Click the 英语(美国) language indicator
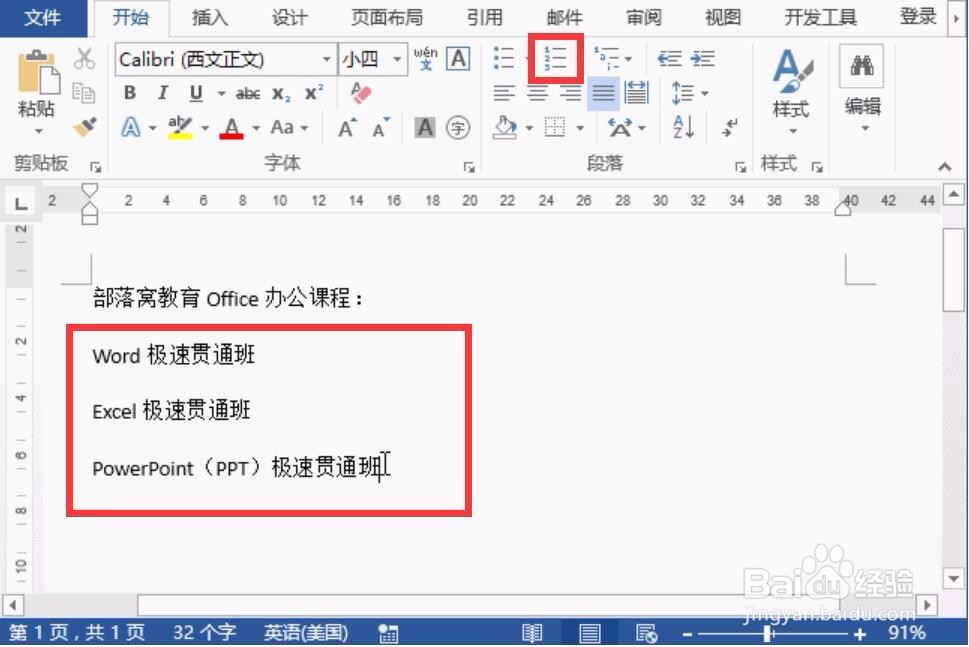 (x=306, y=633)
